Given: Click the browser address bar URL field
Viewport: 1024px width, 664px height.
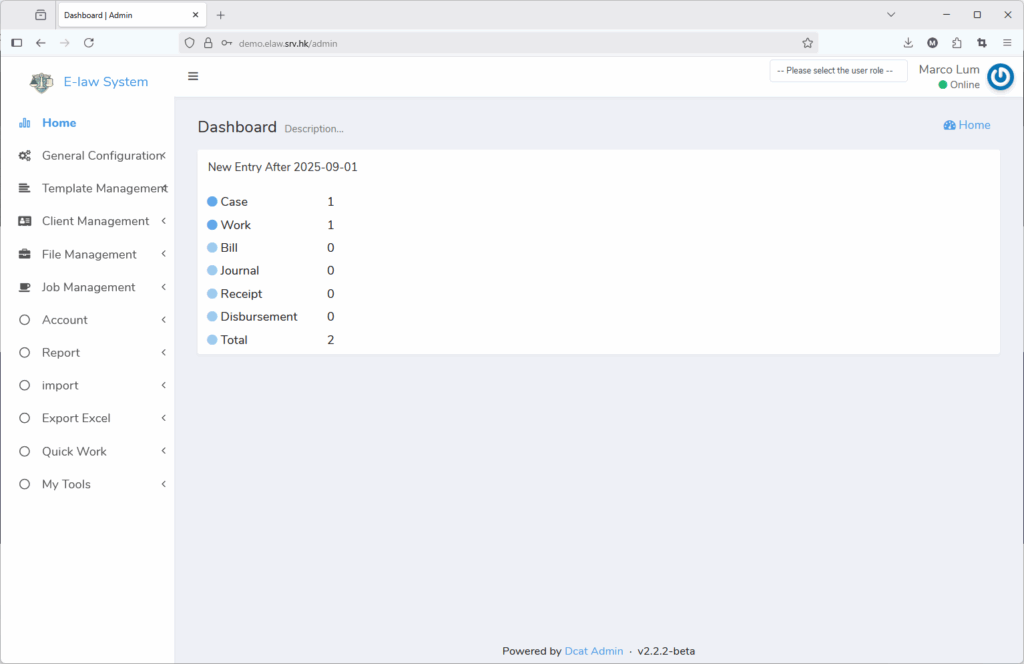Looking at the screenshot, I should tap(500, 43).
